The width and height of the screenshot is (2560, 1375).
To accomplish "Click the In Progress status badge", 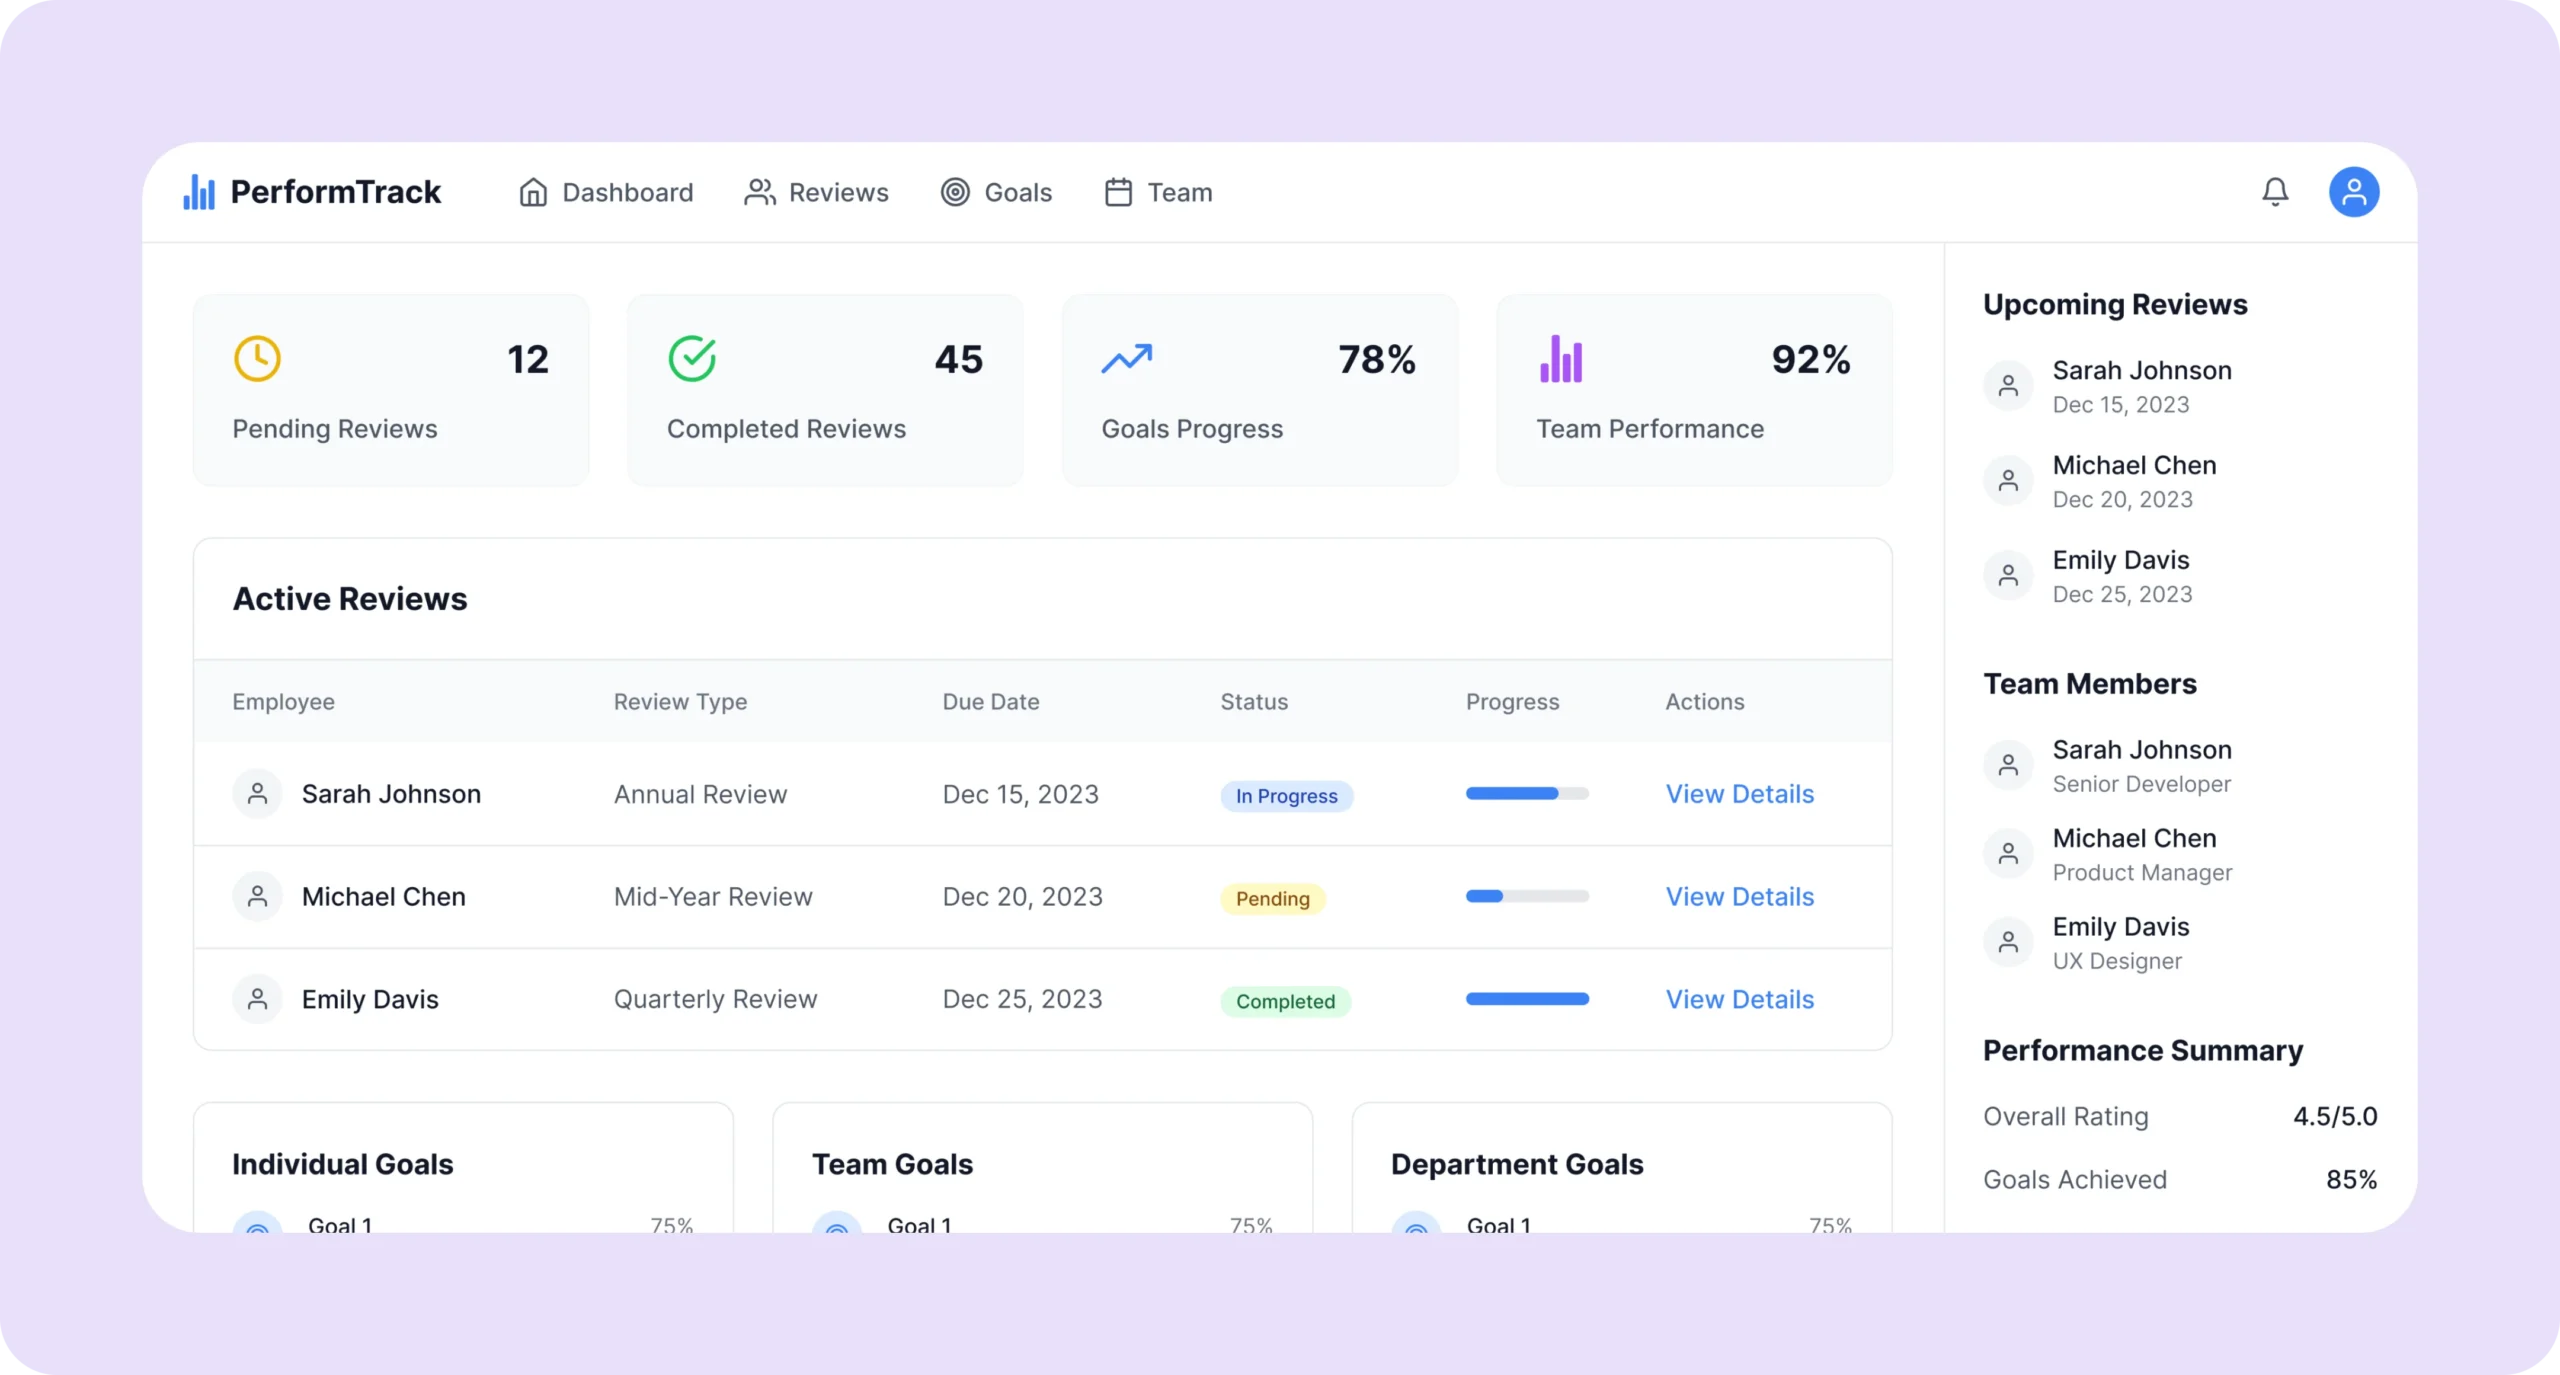I will [1286, 796].
